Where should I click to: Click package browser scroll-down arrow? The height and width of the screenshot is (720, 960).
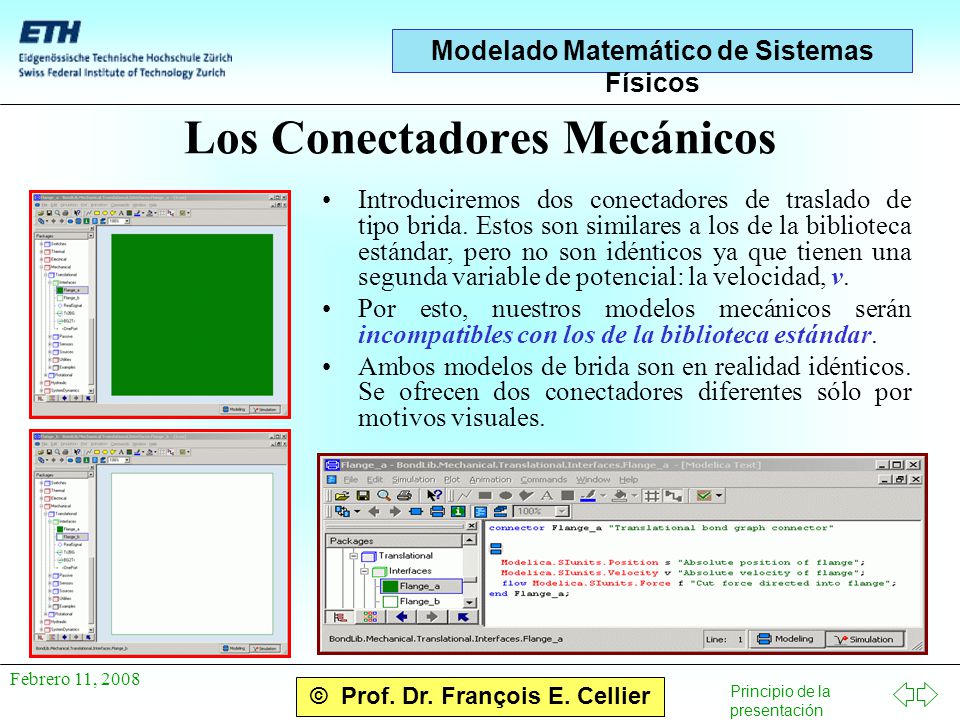469,603
